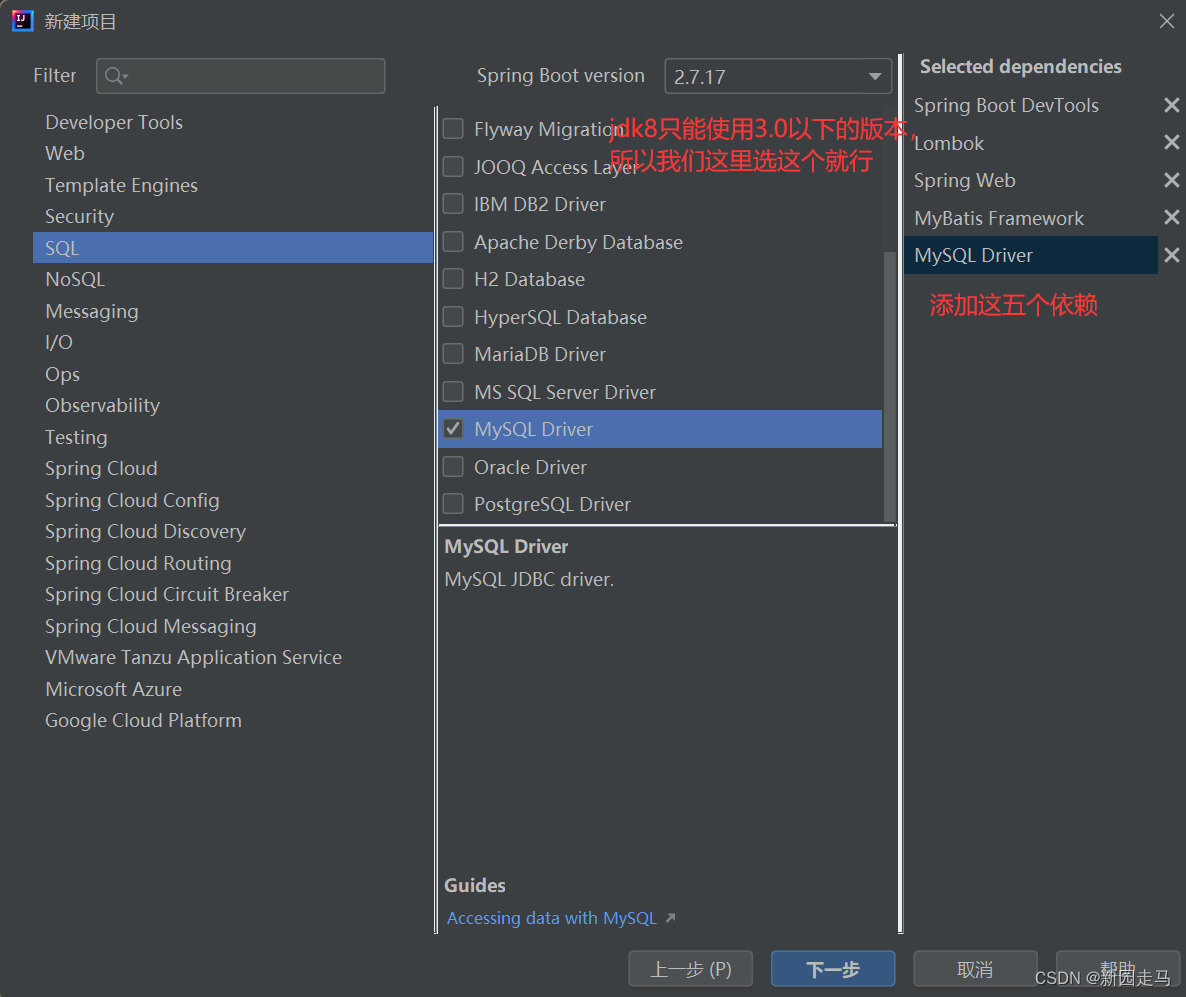Open Accessing data with MySQL guide link

pos(551,918)
